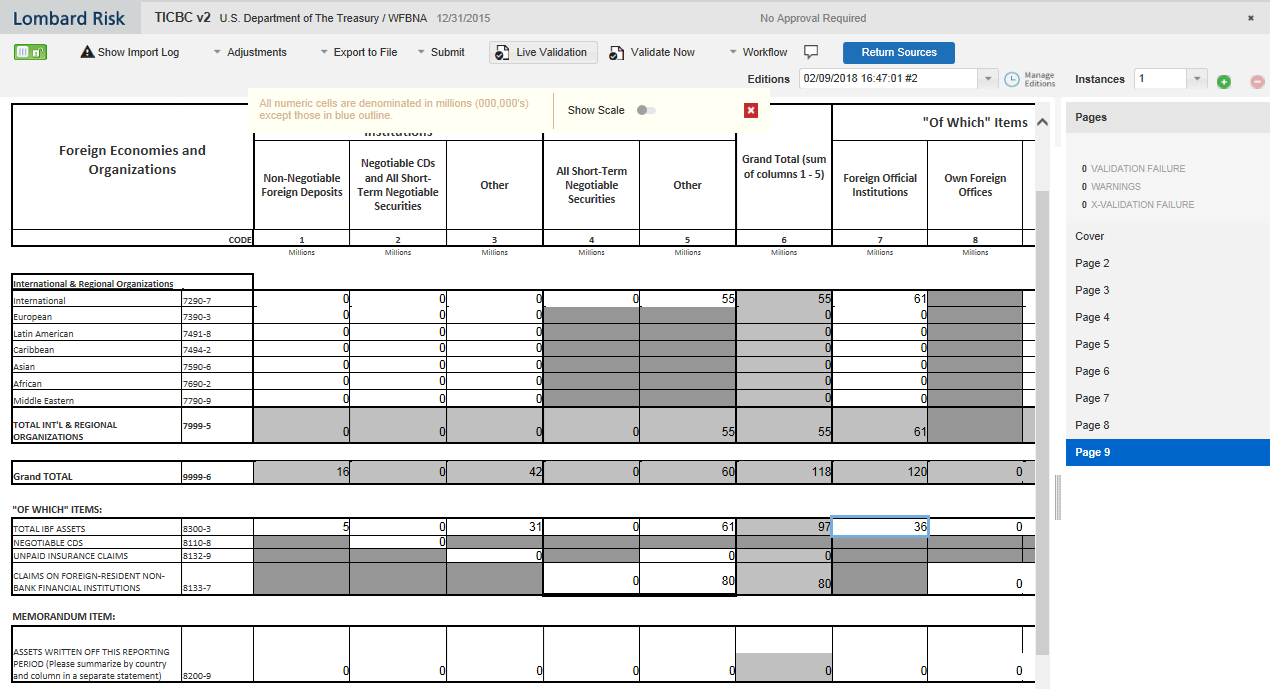Click the green grid view icon
The width and height of the screenshot is (1270, 689).
click(x=30, y=52)
